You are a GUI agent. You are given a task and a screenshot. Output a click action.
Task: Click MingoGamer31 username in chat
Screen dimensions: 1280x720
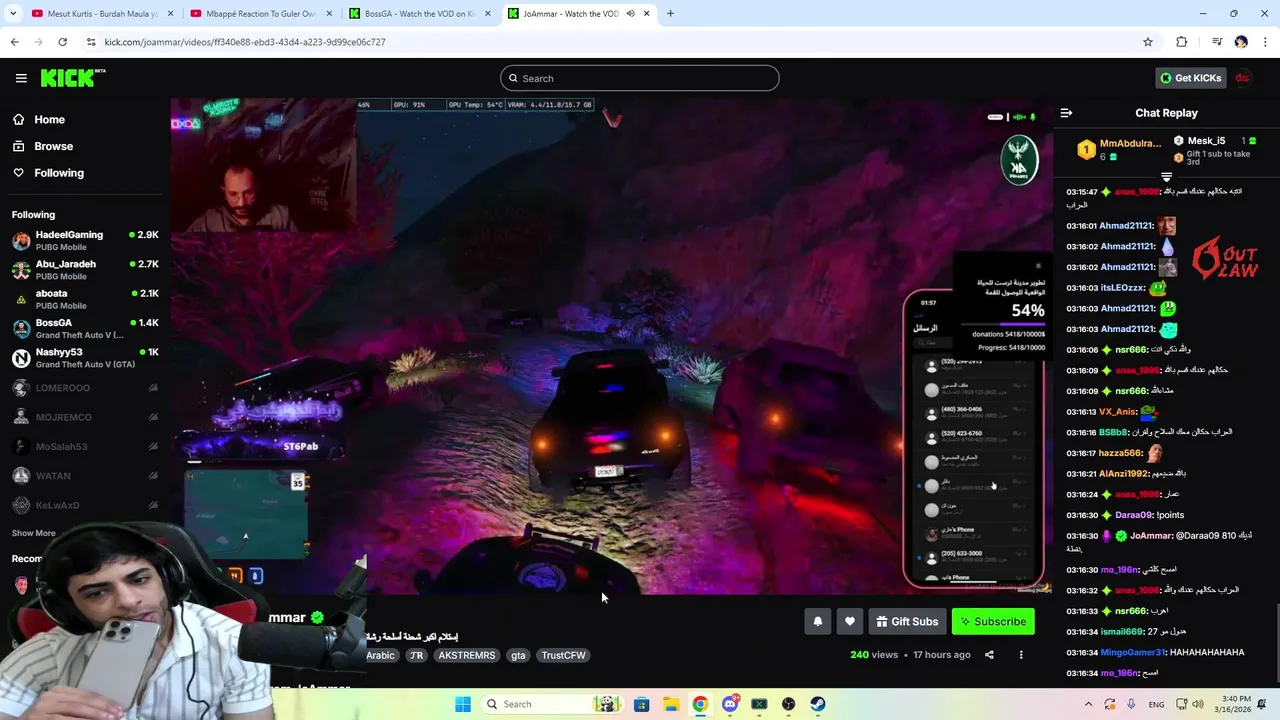coord(1132,652)
